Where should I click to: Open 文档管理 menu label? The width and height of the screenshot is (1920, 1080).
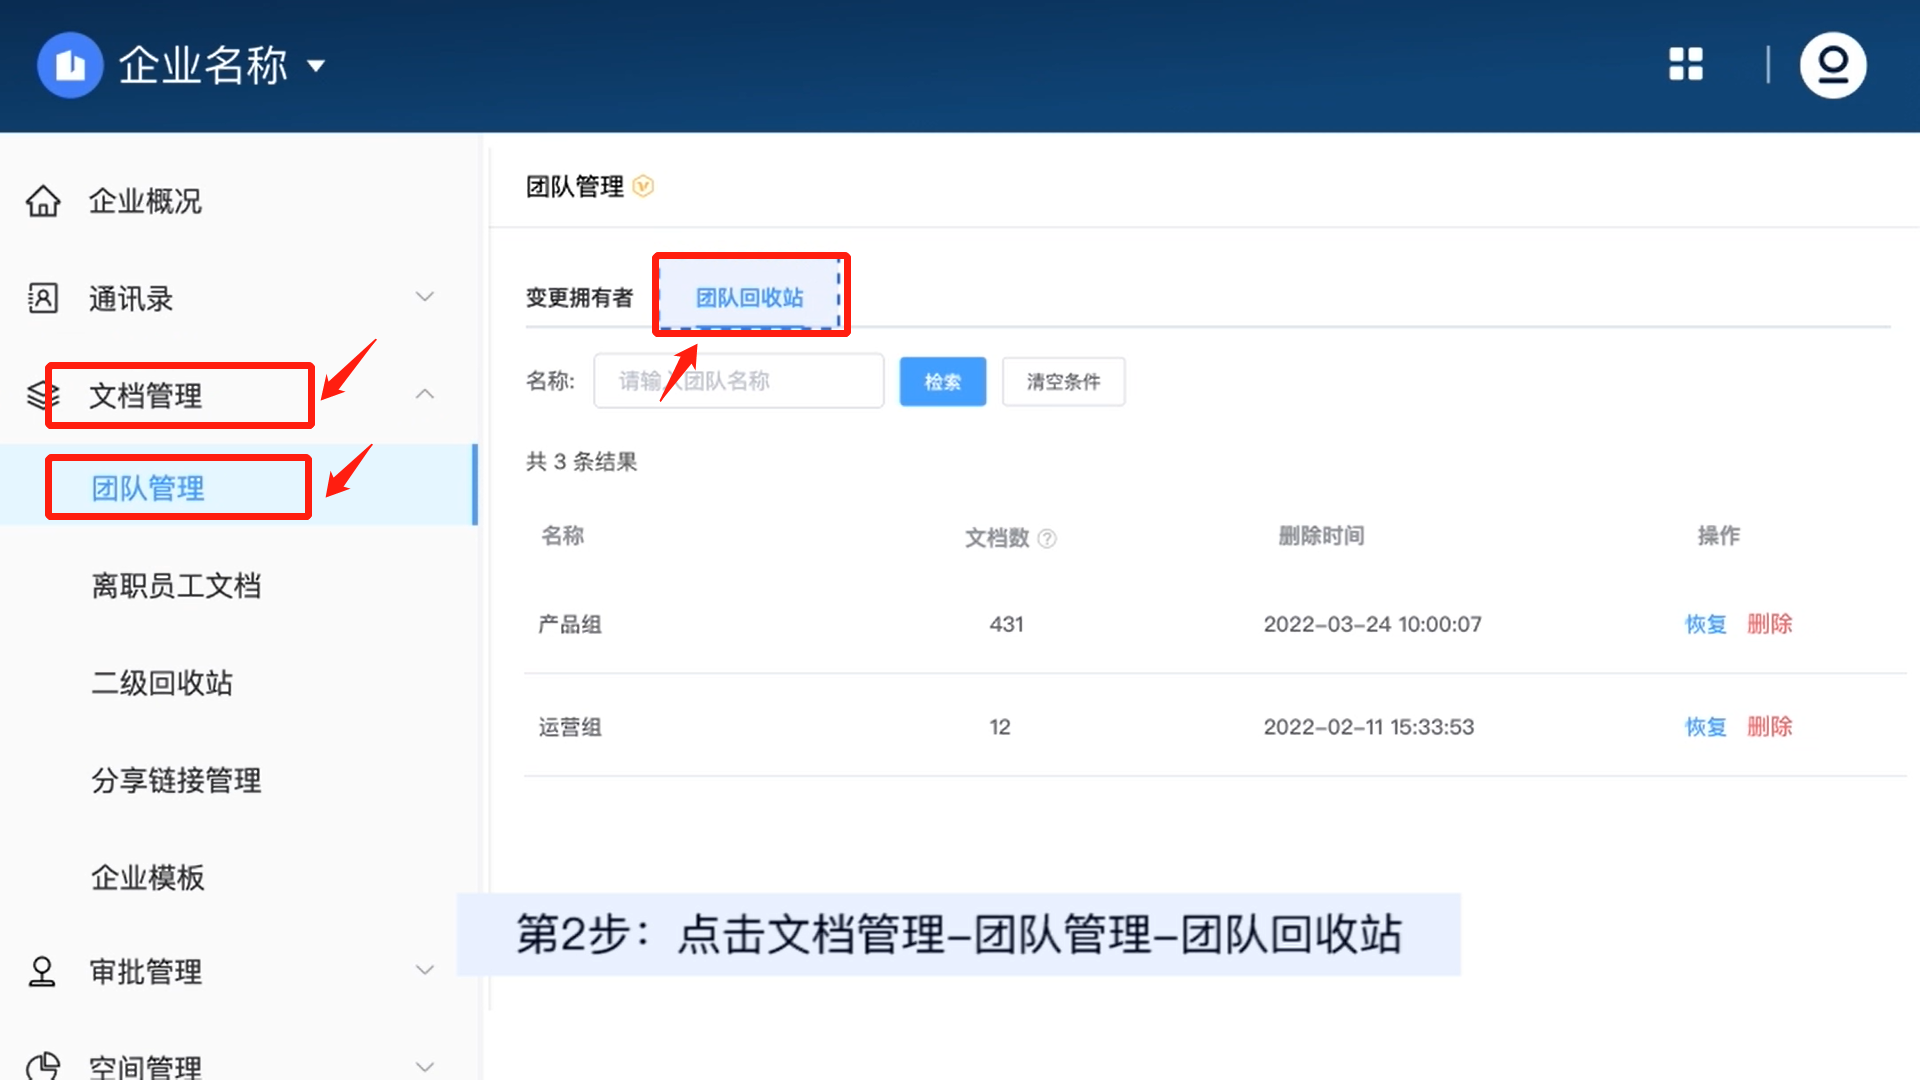[x=145, y=396]
